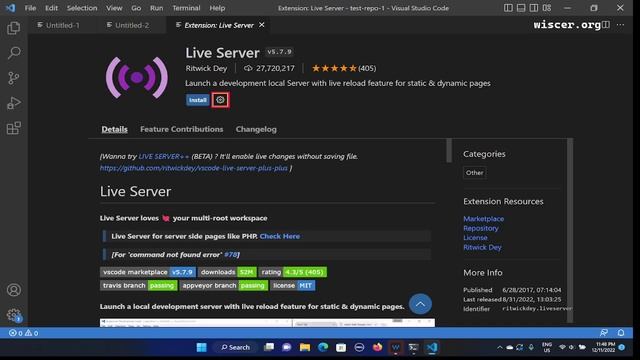This screenshot has height=360, width=640.
Task: Open the vscode-live-server-plus-plus GitHub URL
Action: (x=193, y=168)
